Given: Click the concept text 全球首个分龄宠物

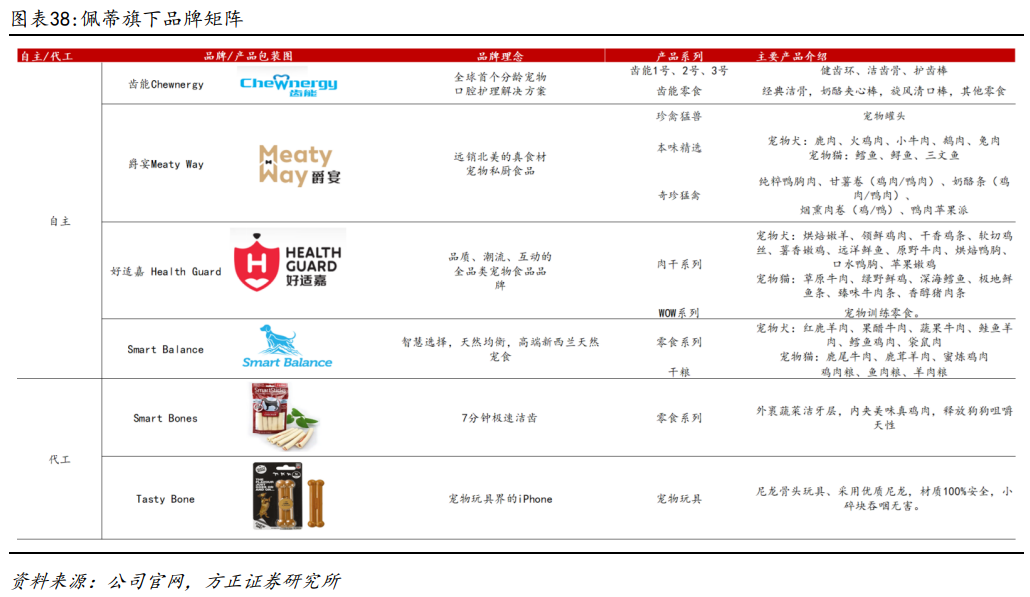Looking at the screenshot, I should [500, 77].
